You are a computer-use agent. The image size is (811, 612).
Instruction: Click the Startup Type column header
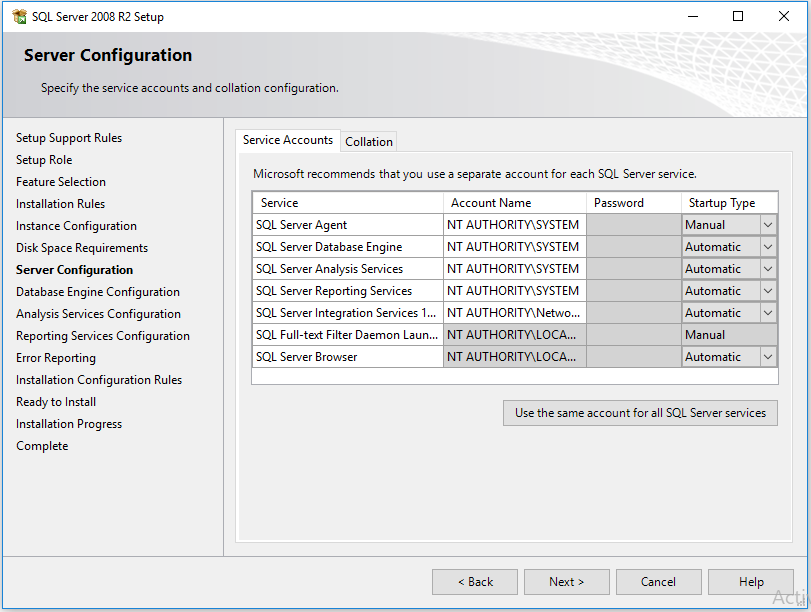tap(729, 203)
